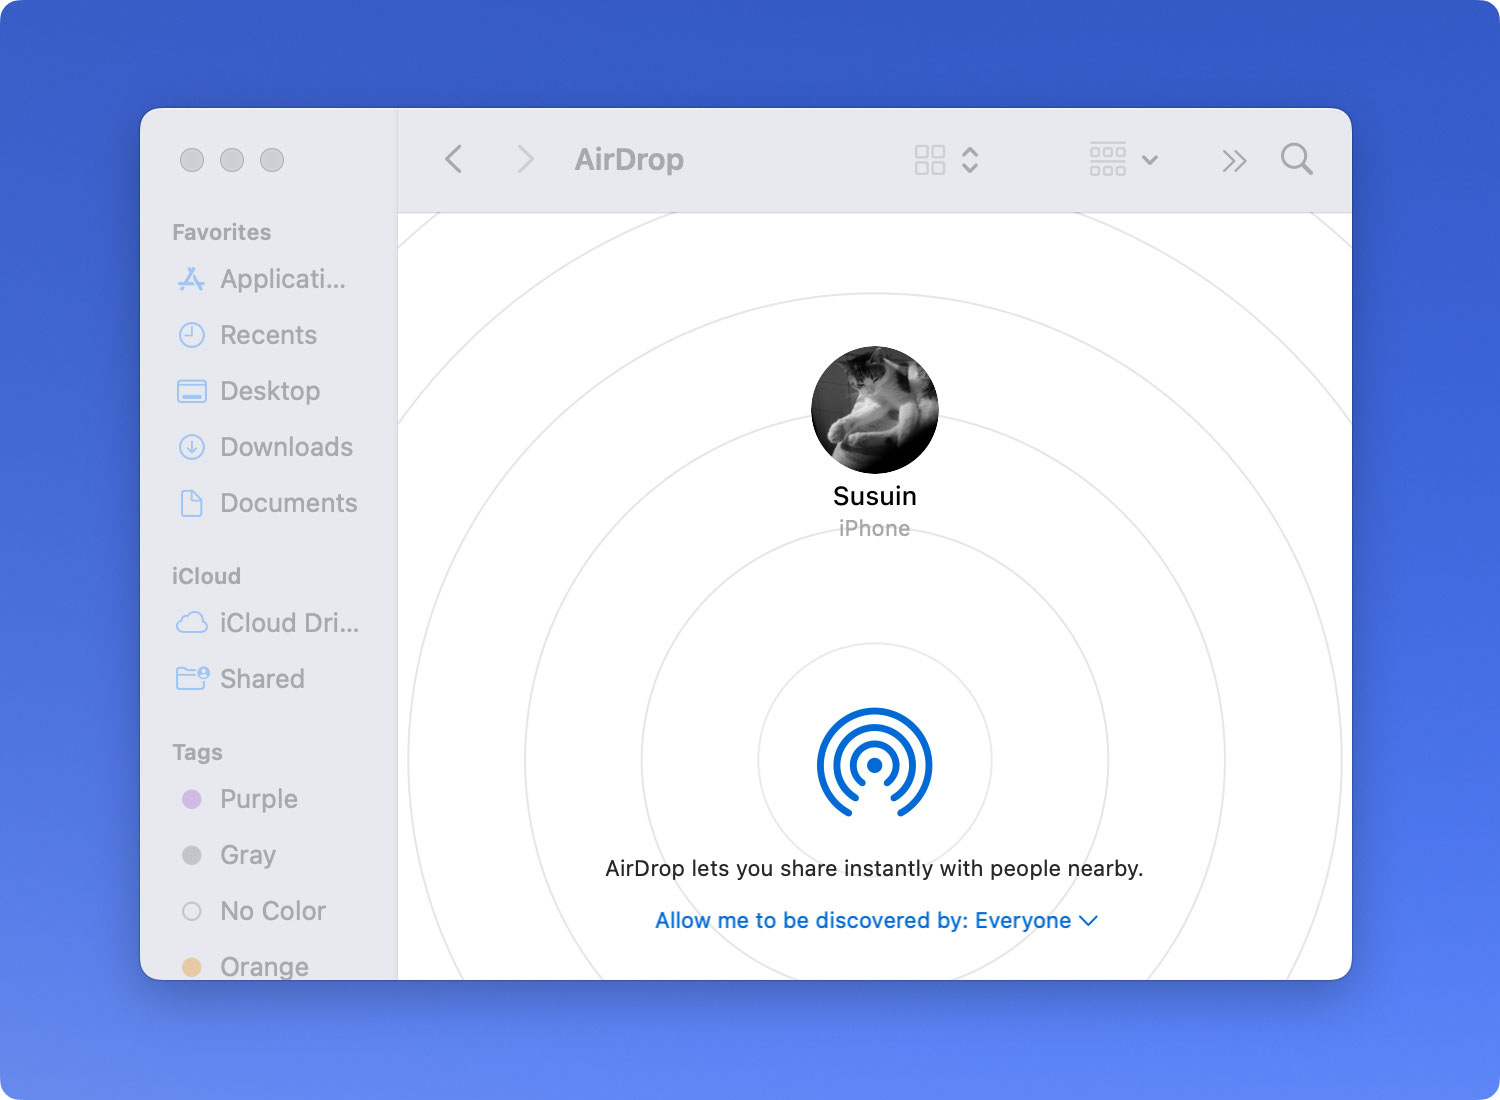Select Susuin's iPhone avatar
Image resolution: width=1500 pixels, height=1100 pixels.
point(875,410)
